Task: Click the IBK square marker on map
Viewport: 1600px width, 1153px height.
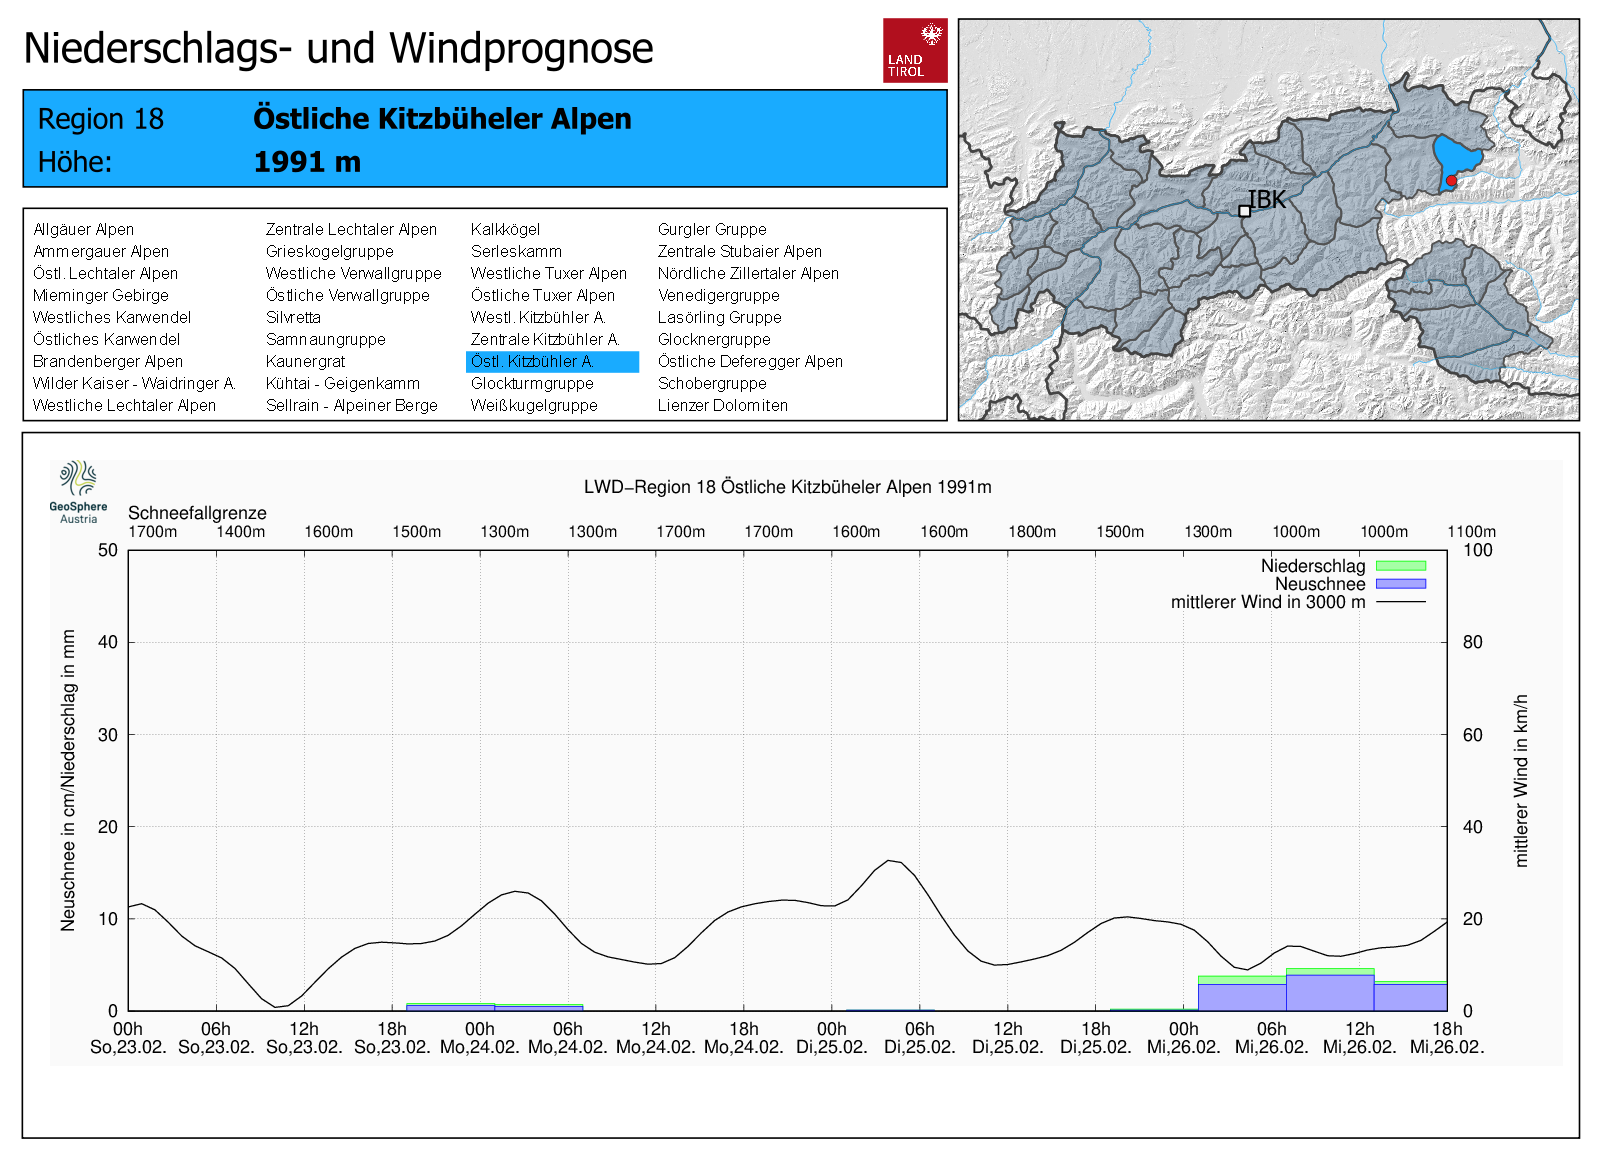Action: click(1244, 211)
